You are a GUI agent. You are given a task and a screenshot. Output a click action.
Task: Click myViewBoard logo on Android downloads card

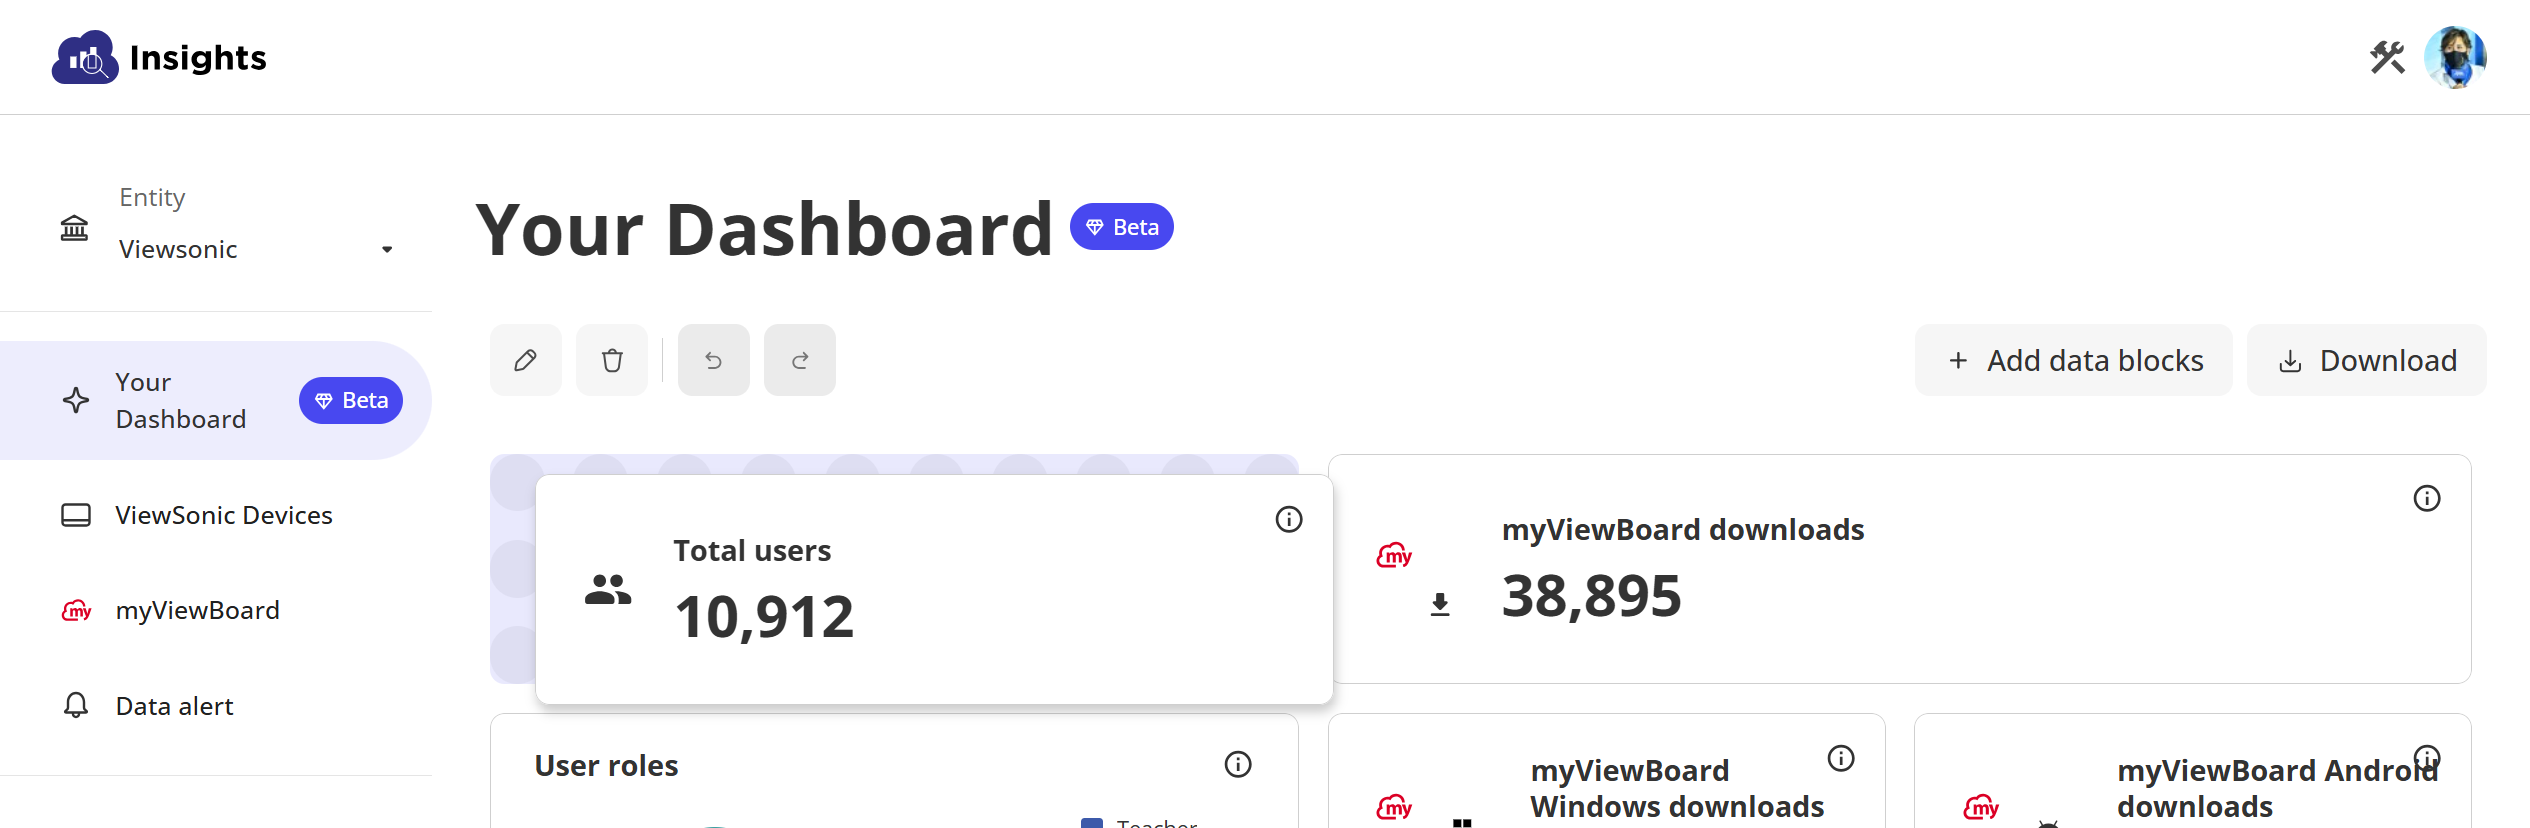coord(1981,806)
